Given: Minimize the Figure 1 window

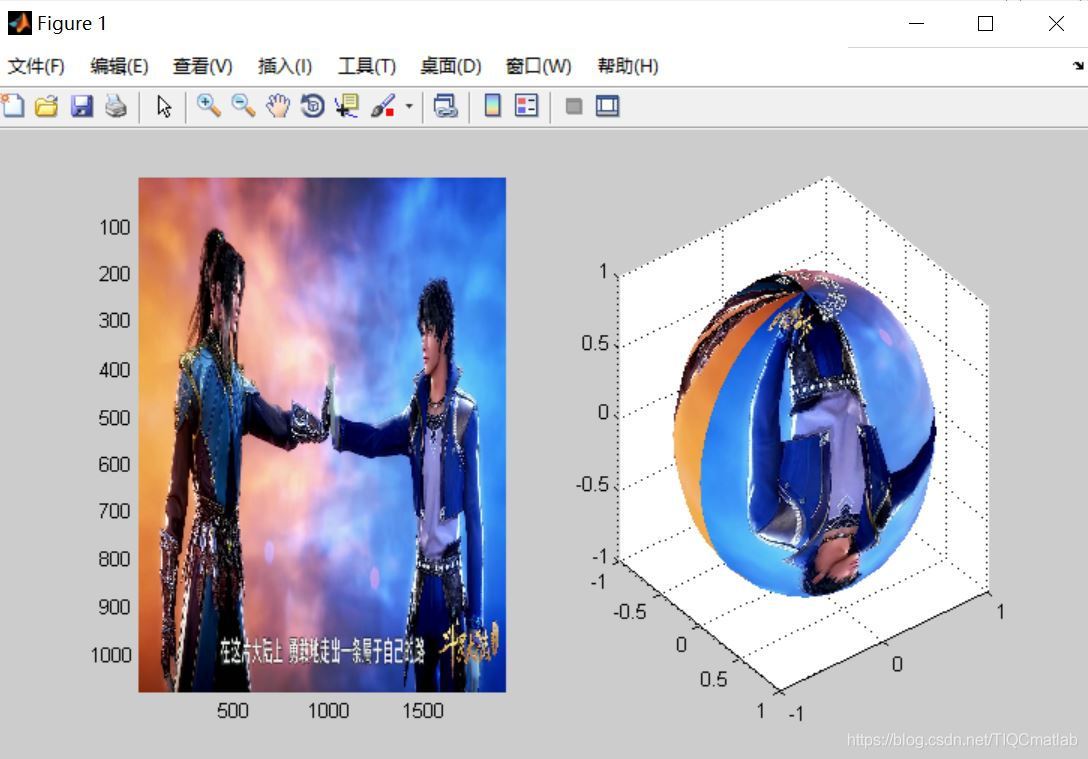Looking at the screenshot, I should pos(917,24).
